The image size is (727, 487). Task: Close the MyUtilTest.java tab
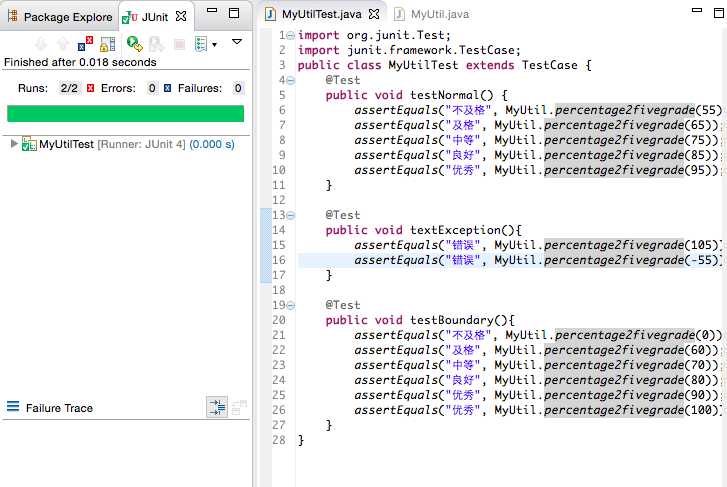coord(374,14)
